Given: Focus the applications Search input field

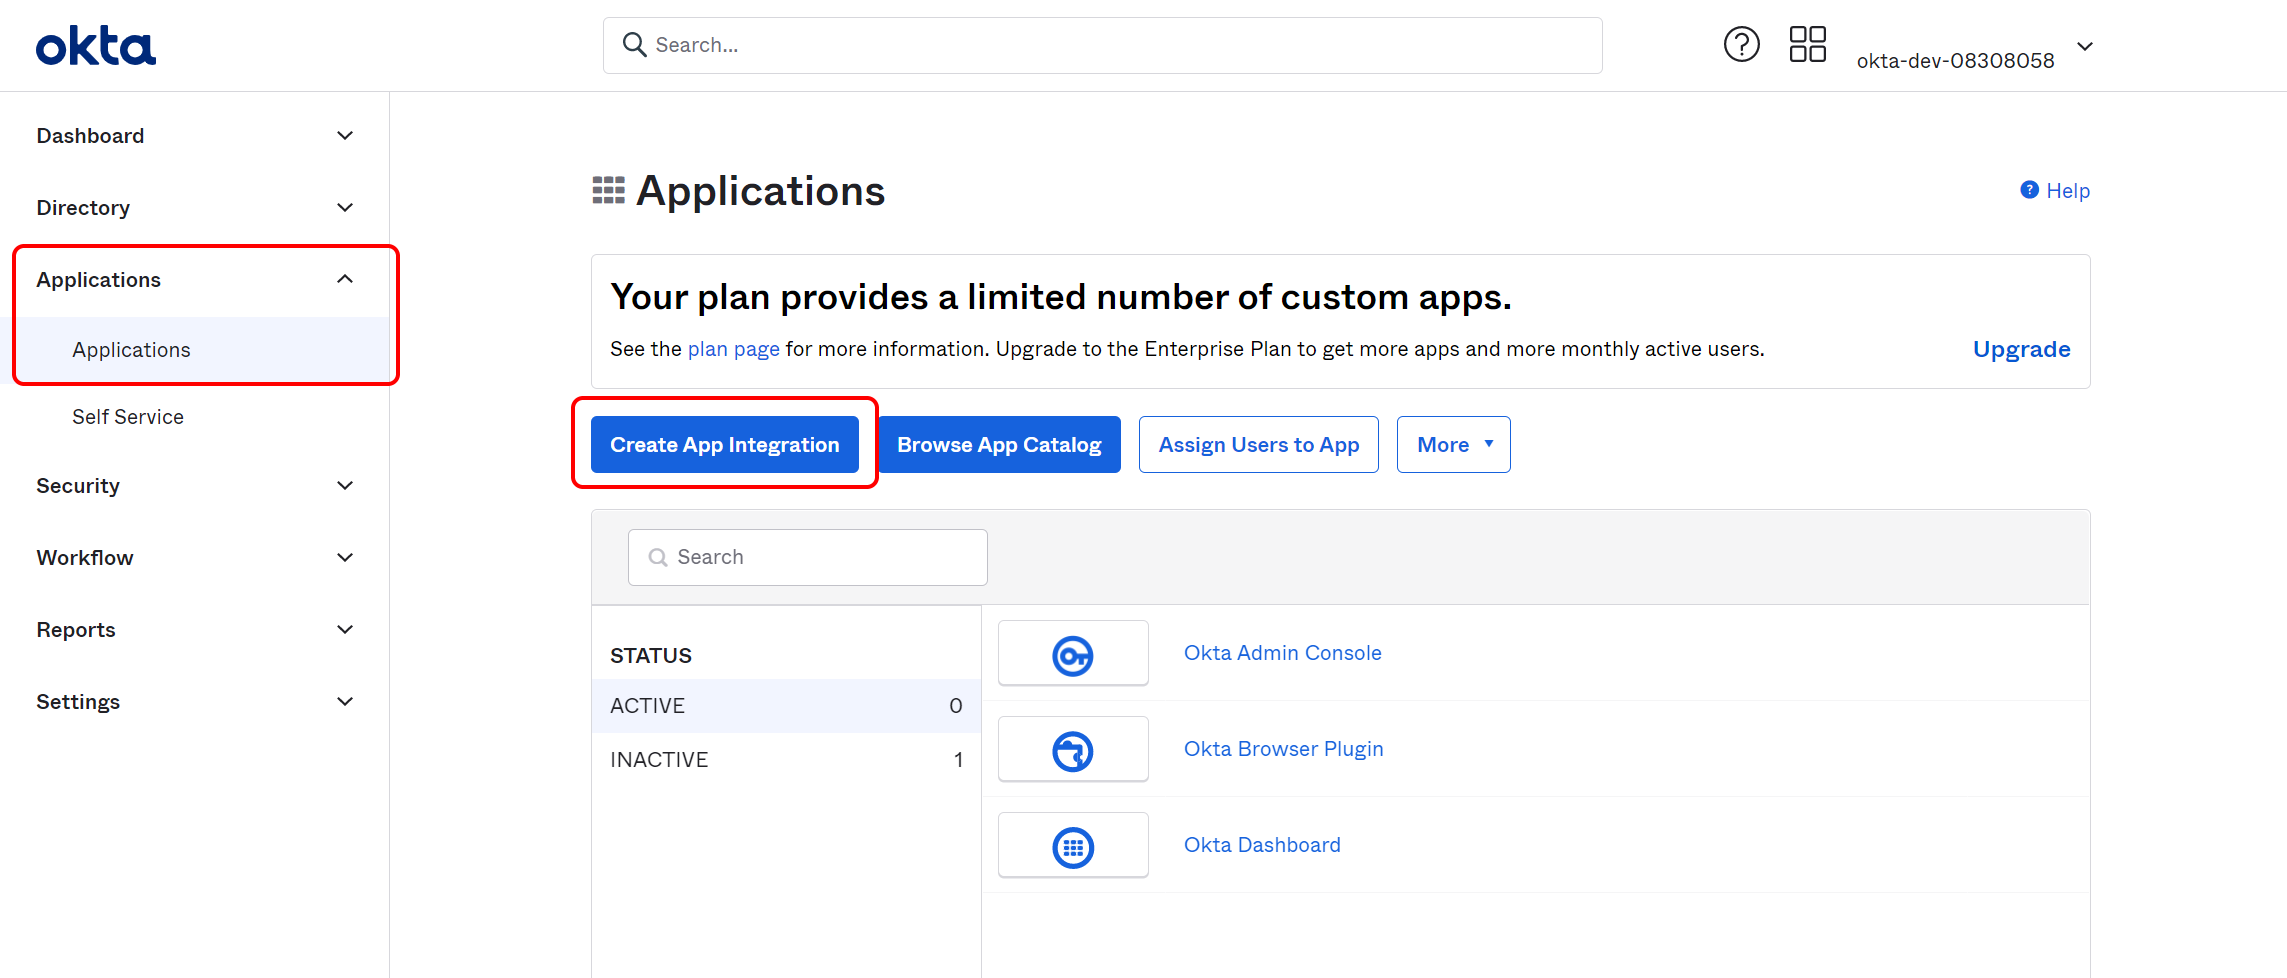Looking at the screenshot, I should click(807, 557).
